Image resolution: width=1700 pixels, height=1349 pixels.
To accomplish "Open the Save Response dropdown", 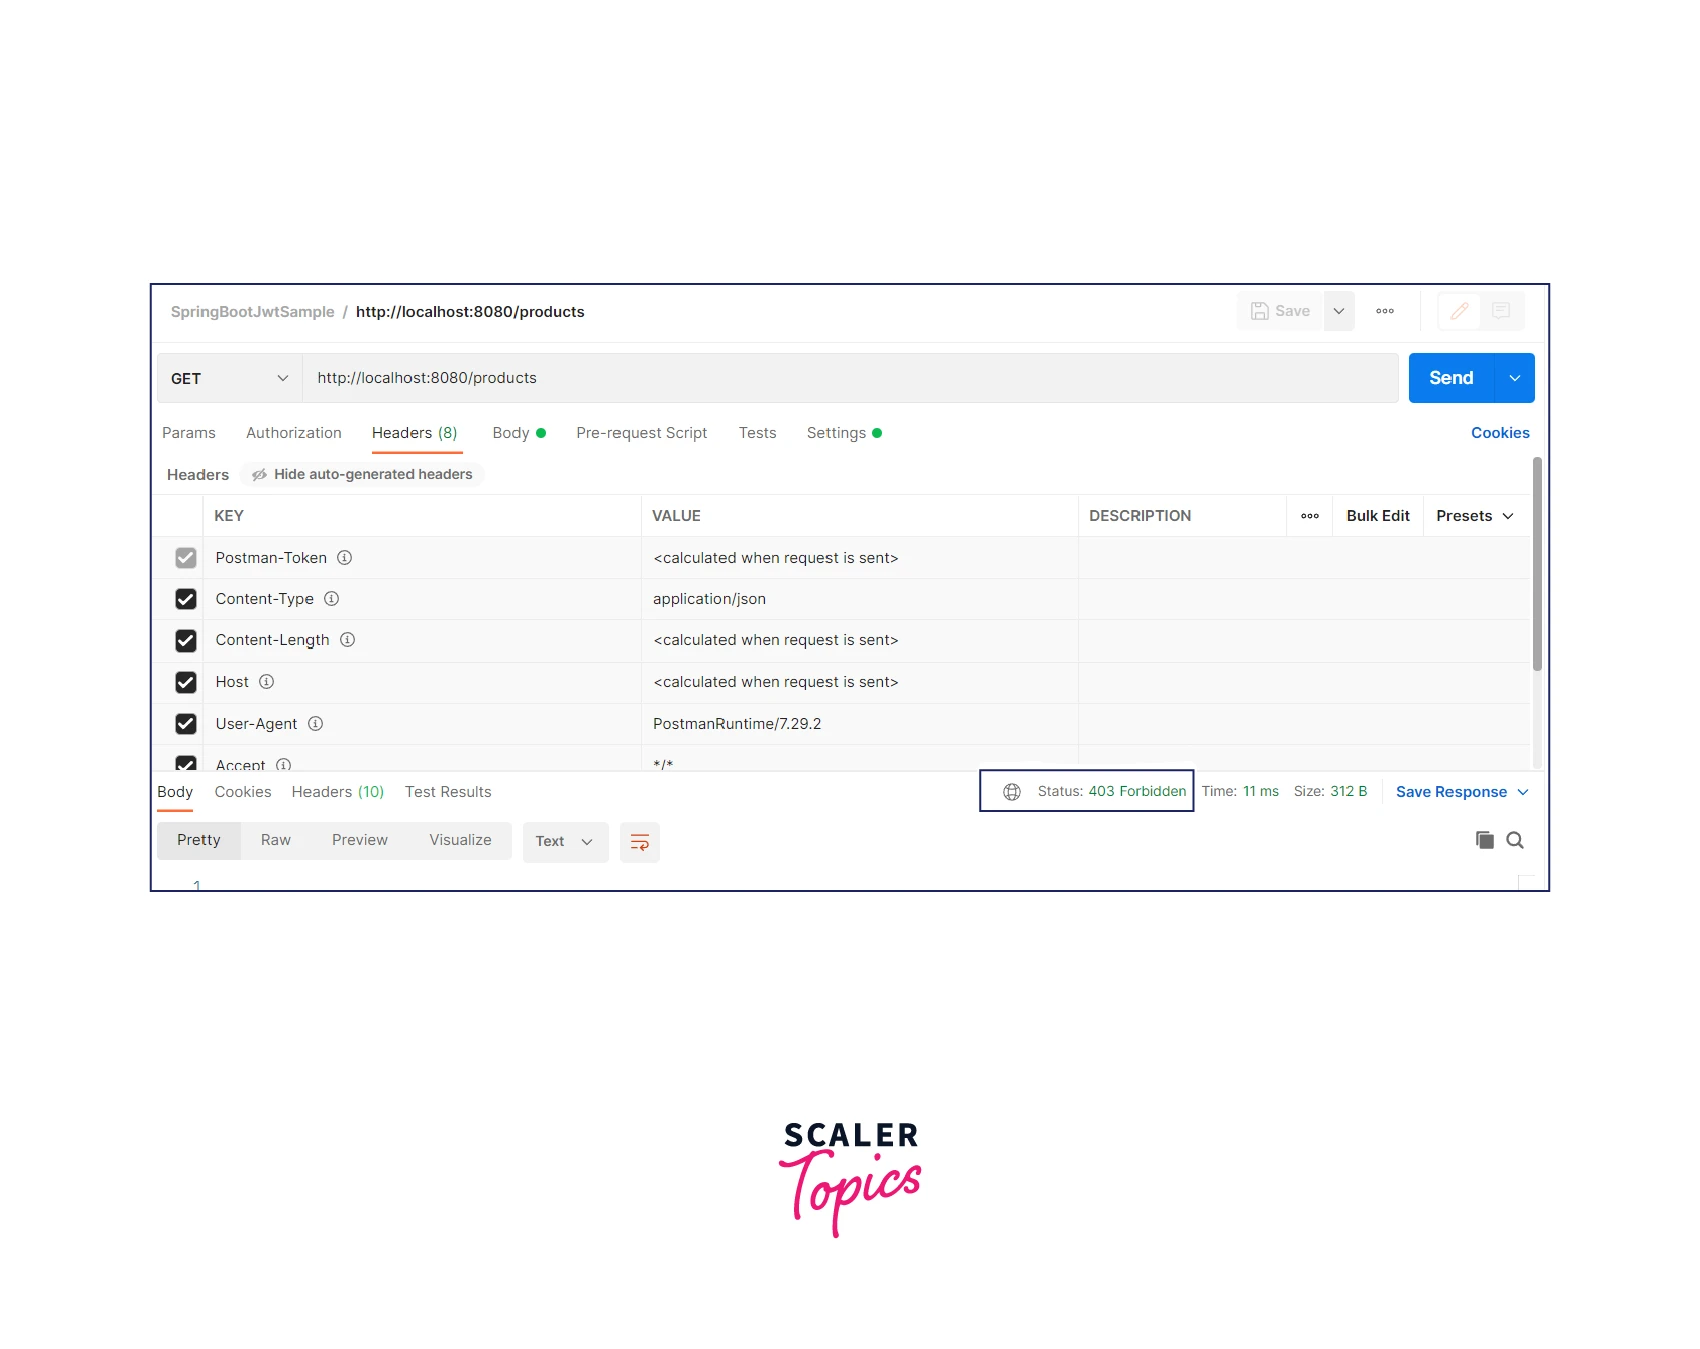I will 1462,792.
